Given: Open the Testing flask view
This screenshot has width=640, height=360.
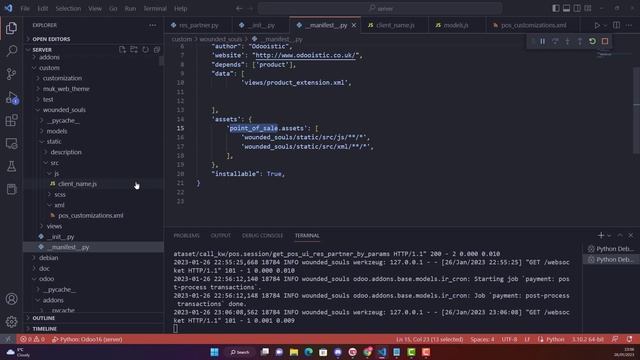Looking at the screenshot, I should (11, 166).
